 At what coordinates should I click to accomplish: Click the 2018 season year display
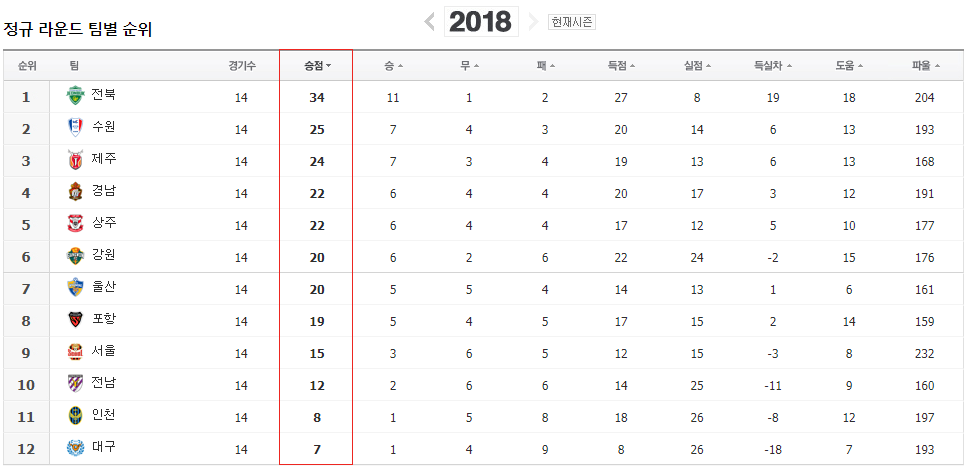click(x=481, y=22)
